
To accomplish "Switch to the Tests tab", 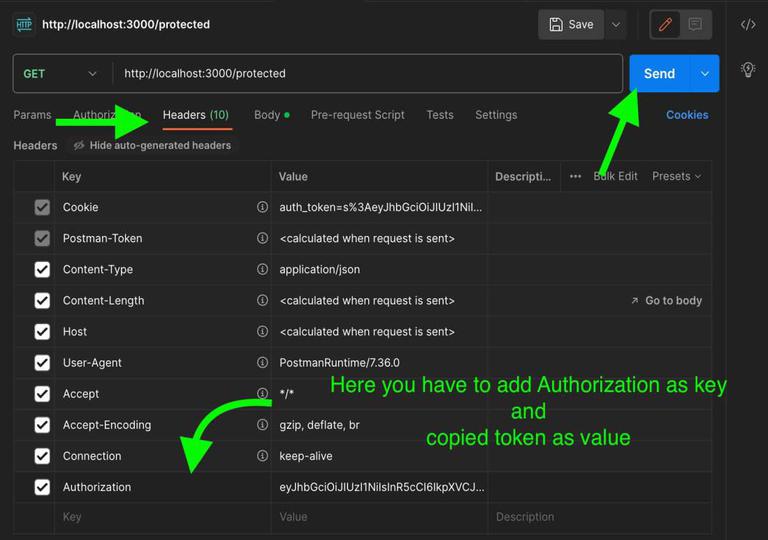I will click(x=440, y=115).
